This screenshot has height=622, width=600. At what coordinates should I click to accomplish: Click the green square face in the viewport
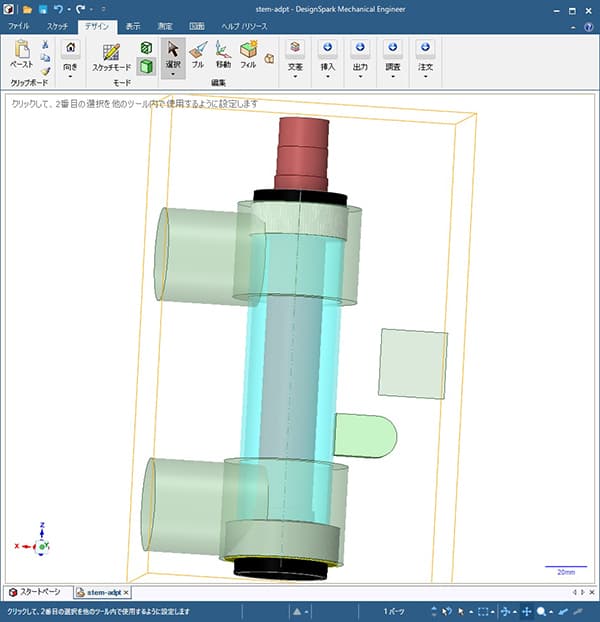click(x=412, y=362)
